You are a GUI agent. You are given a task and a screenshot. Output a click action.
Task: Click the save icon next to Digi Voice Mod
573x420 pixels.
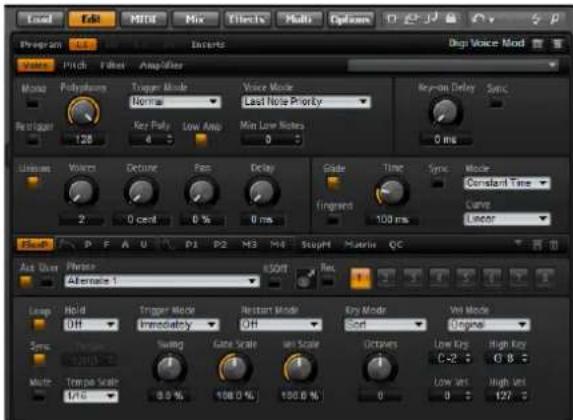pyautogui.click(x=537, y=44)
